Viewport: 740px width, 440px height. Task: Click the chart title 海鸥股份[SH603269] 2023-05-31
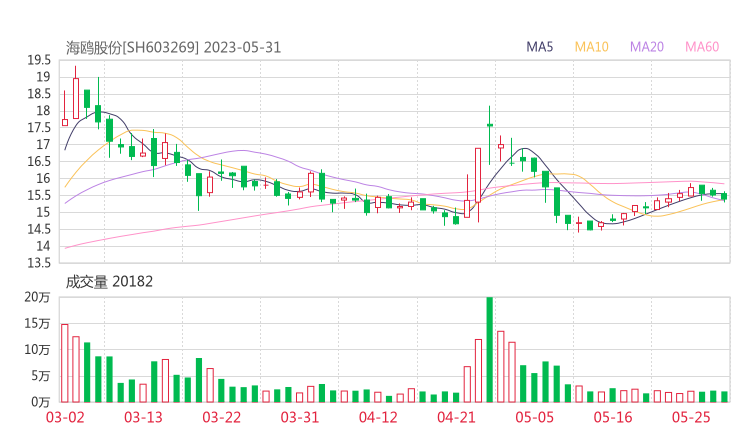pos(173,48)
